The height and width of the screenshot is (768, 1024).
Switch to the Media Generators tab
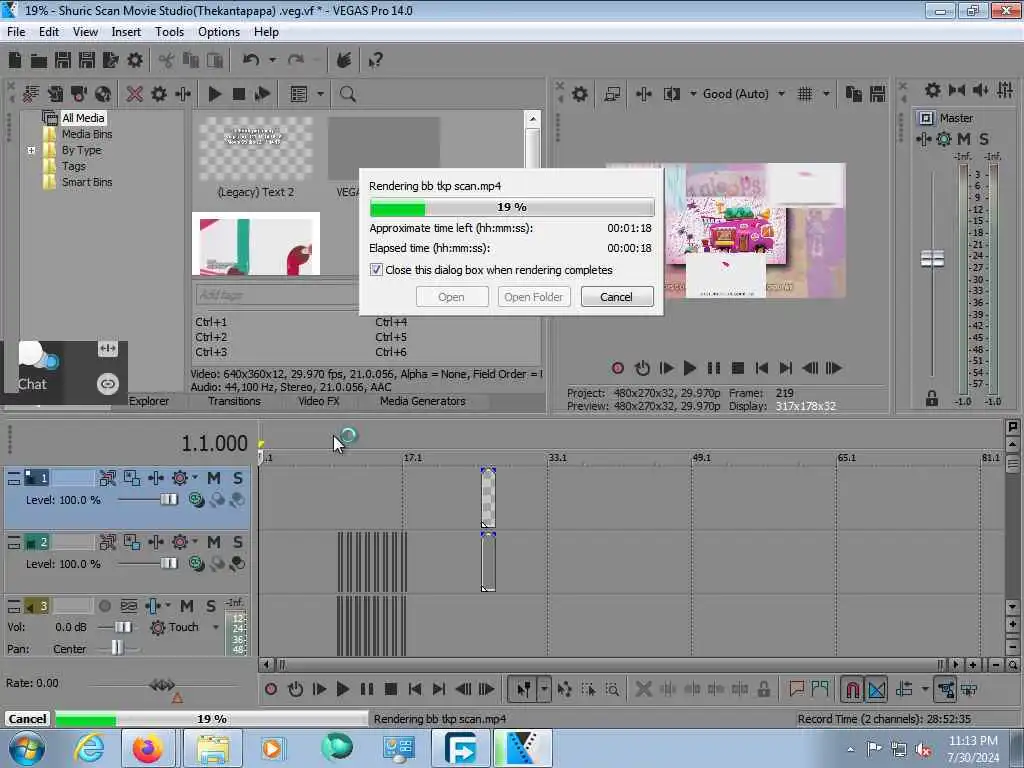(x=423, y=401)
